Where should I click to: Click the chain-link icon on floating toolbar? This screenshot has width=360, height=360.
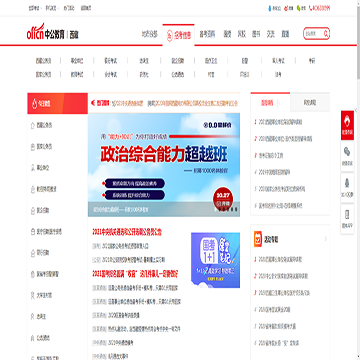pyautogui.click(x=347, y=152)
